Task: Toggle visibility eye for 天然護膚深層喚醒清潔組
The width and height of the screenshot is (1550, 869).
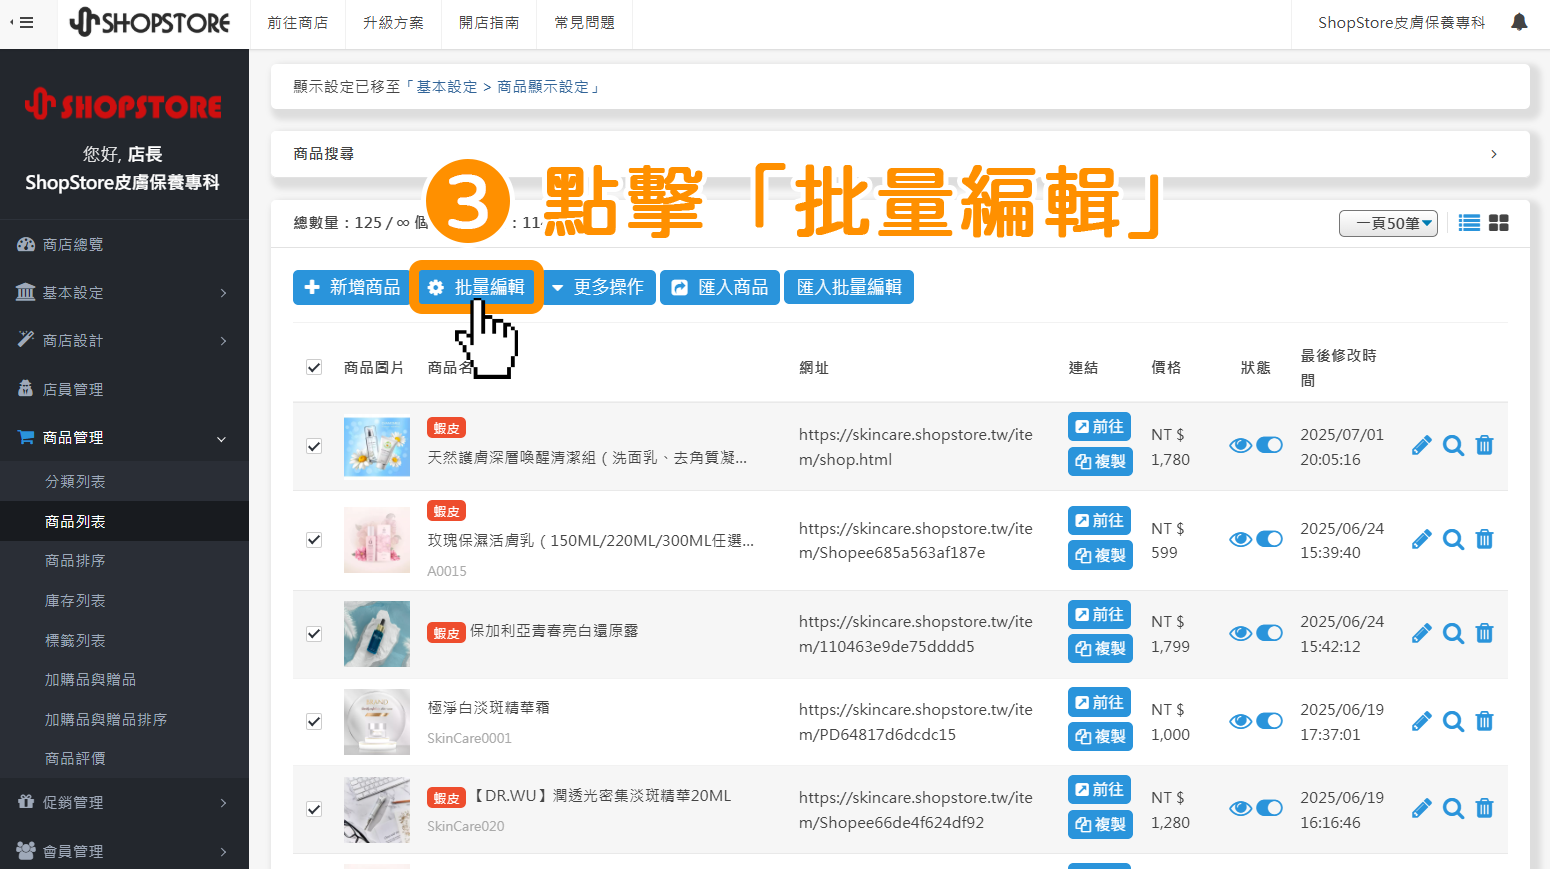Action: [x=1241, y=446]
